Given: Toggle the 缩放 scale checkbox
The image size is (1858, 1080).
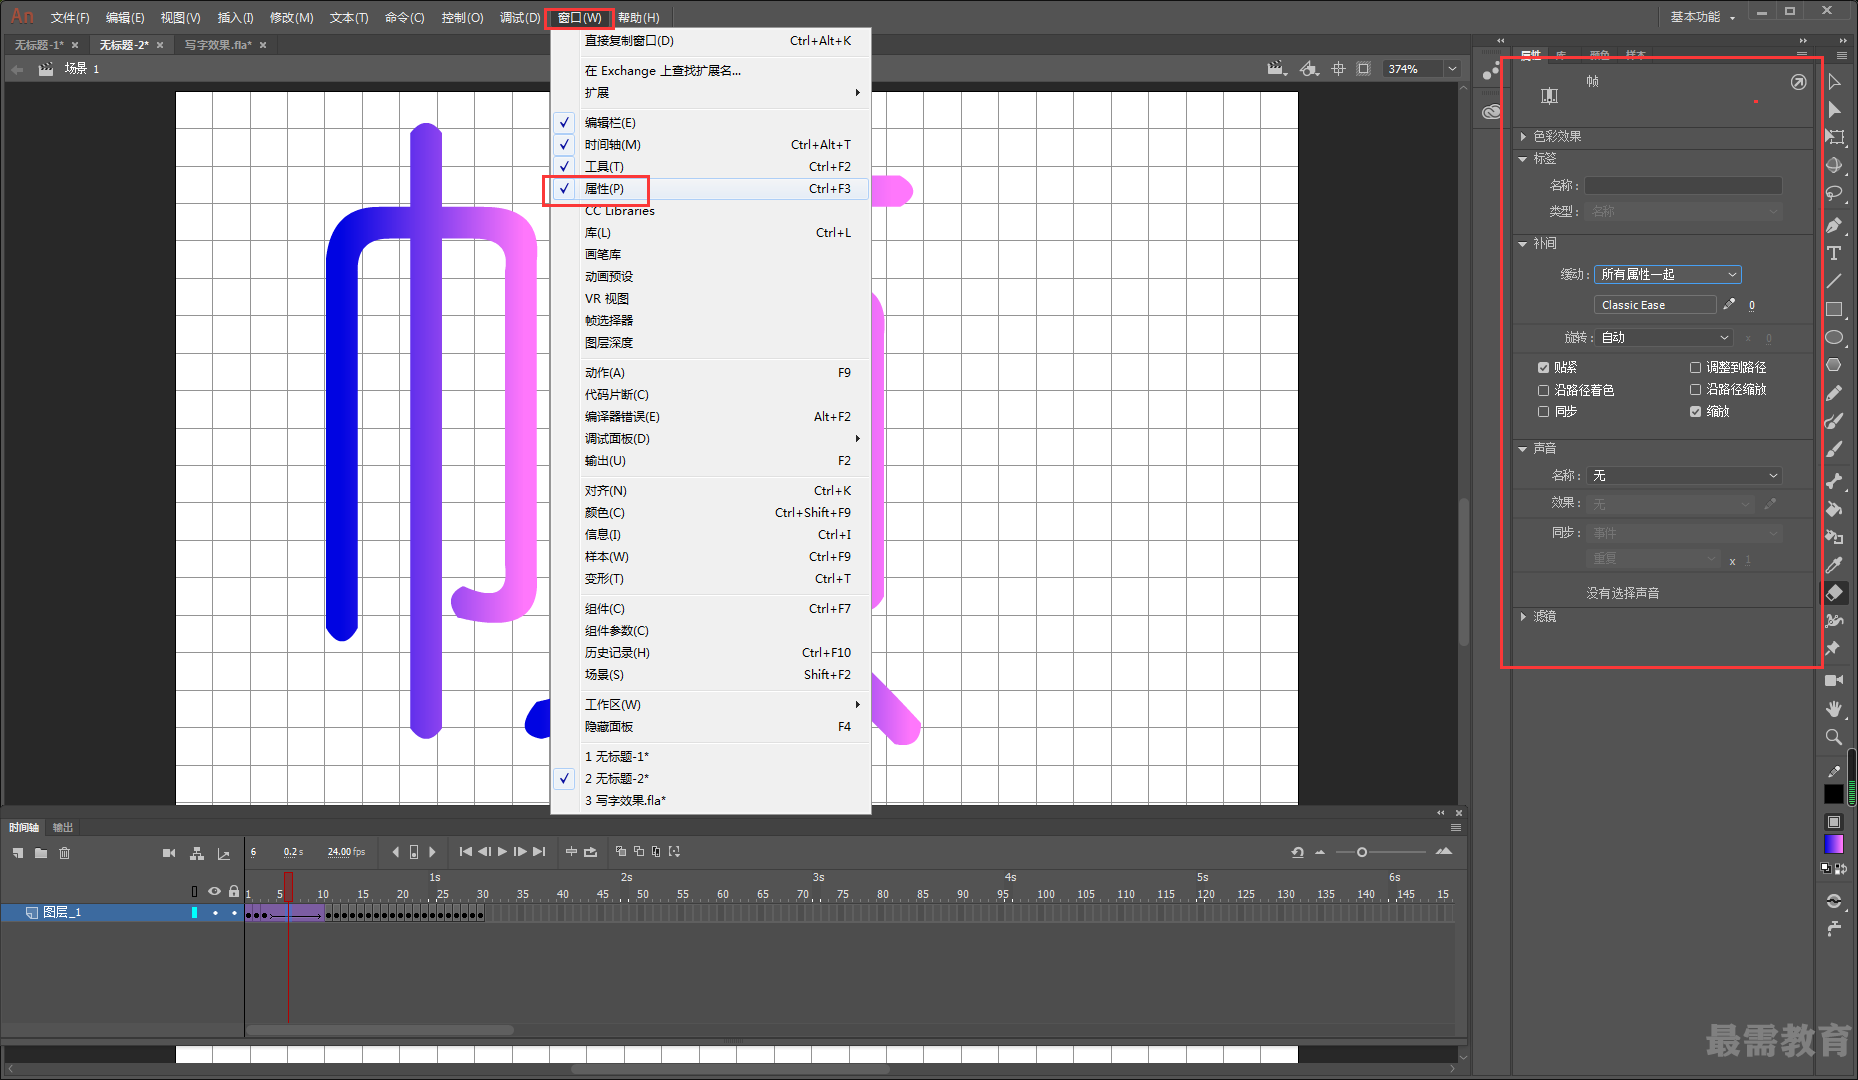Looking at the screenshot, I should [1695, 412].
